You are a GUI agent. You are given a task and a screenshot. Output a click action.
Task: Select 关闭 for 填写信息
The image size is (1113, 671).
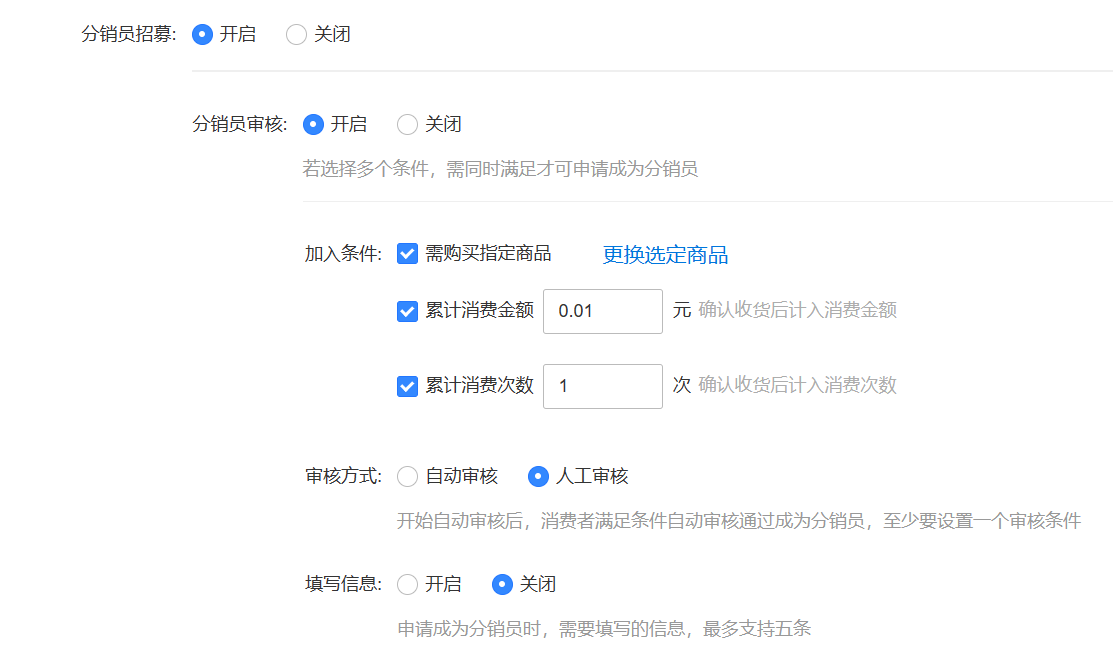point(502,584)
